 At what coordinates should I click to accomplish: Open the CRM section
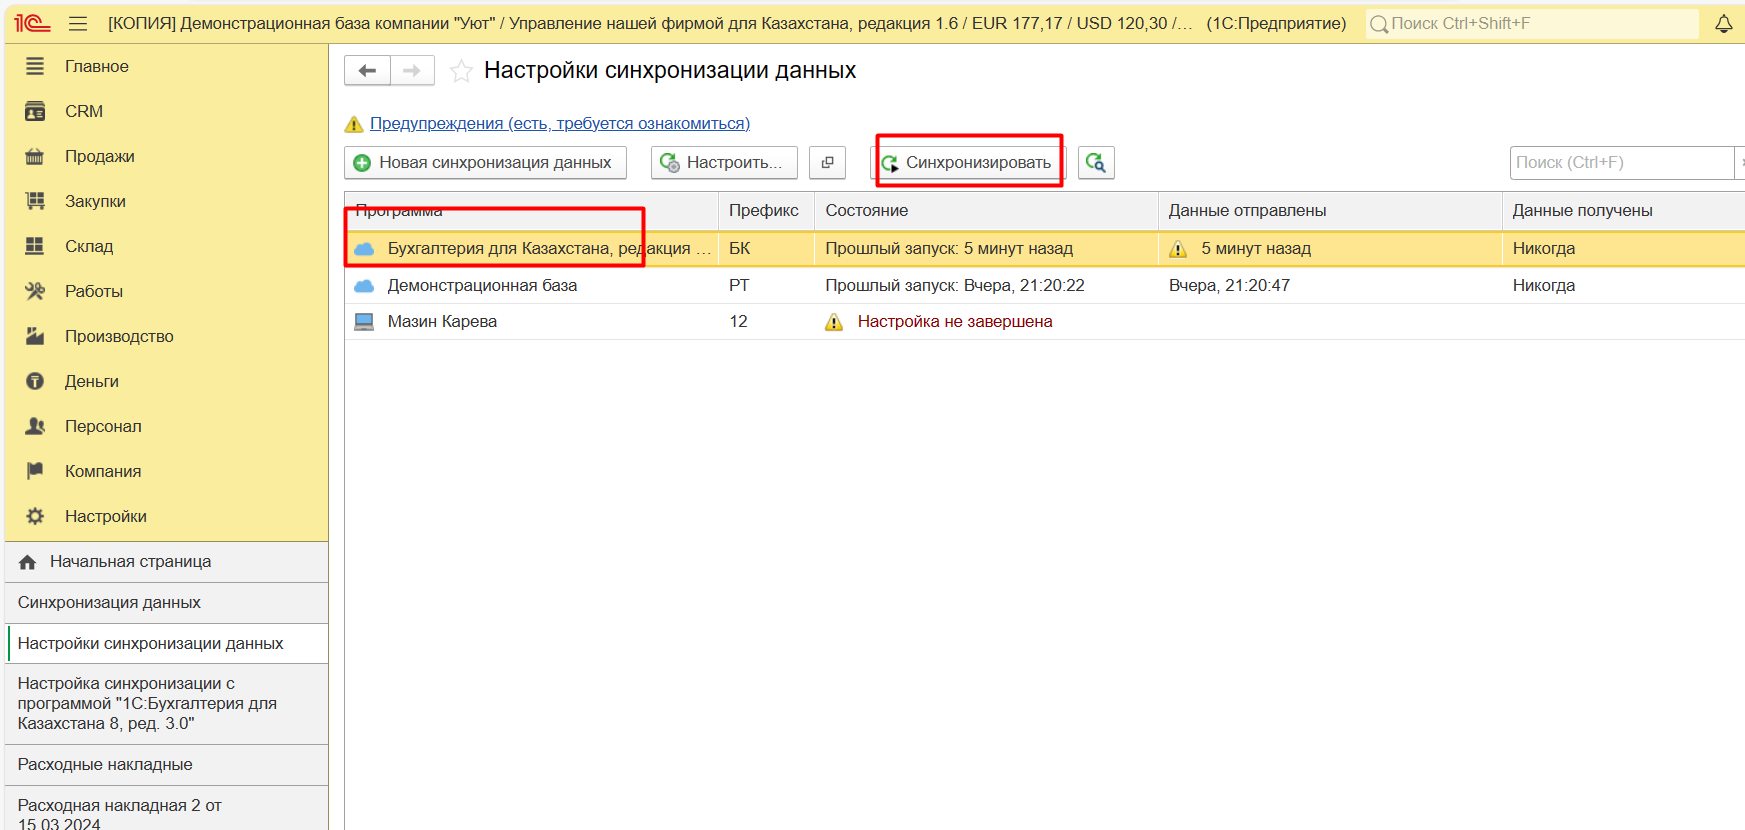click(84, 112)
